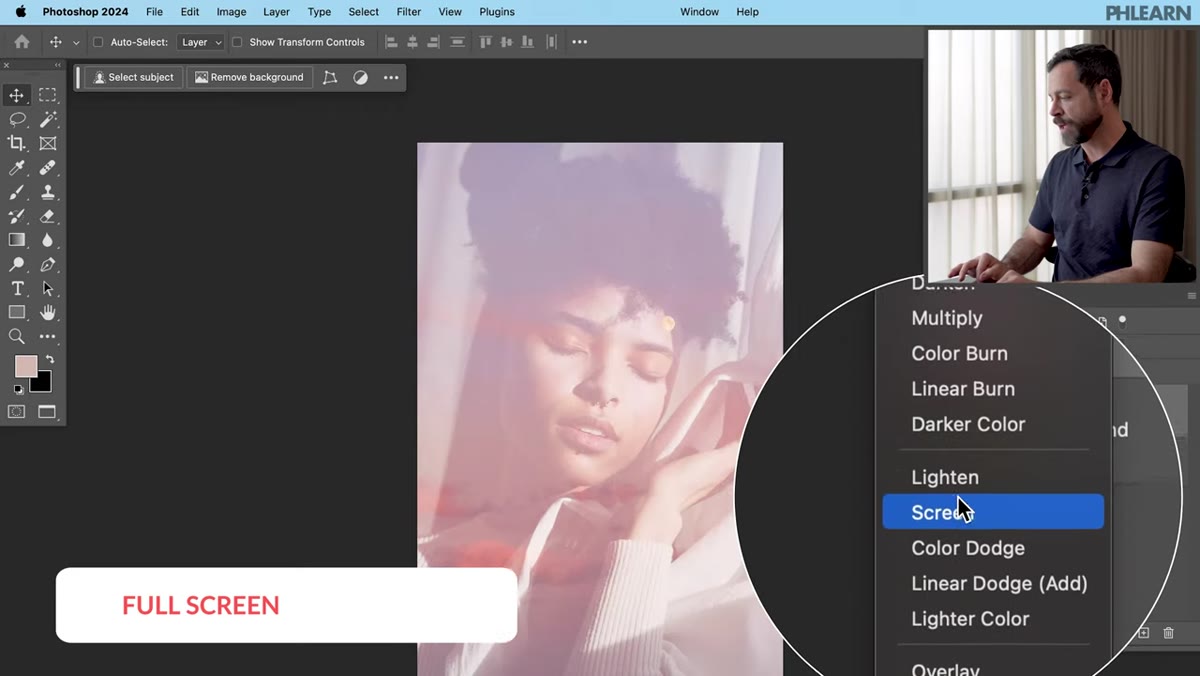Choose Screen blend mode
Screen dimensions: 1200x676
(993, 512)
